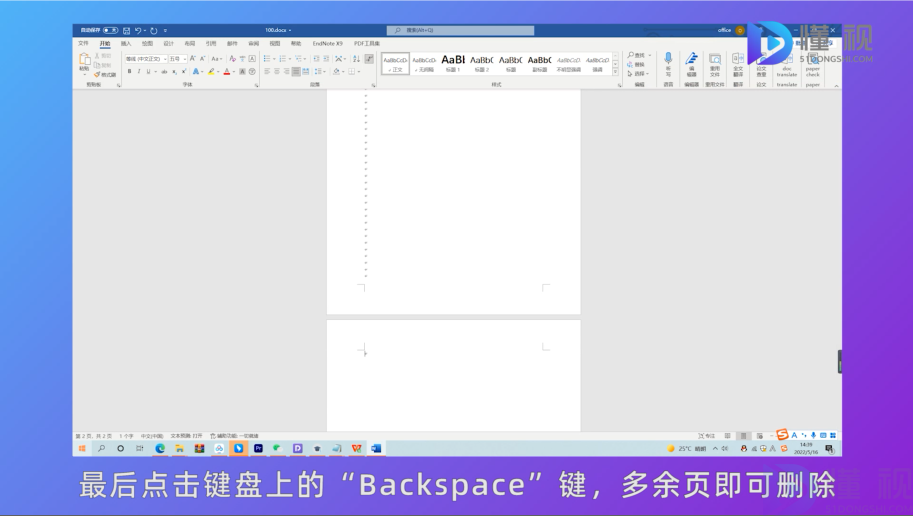Expand the Customize Quick Access Toolbar arrow

click(x=165, y=30)
